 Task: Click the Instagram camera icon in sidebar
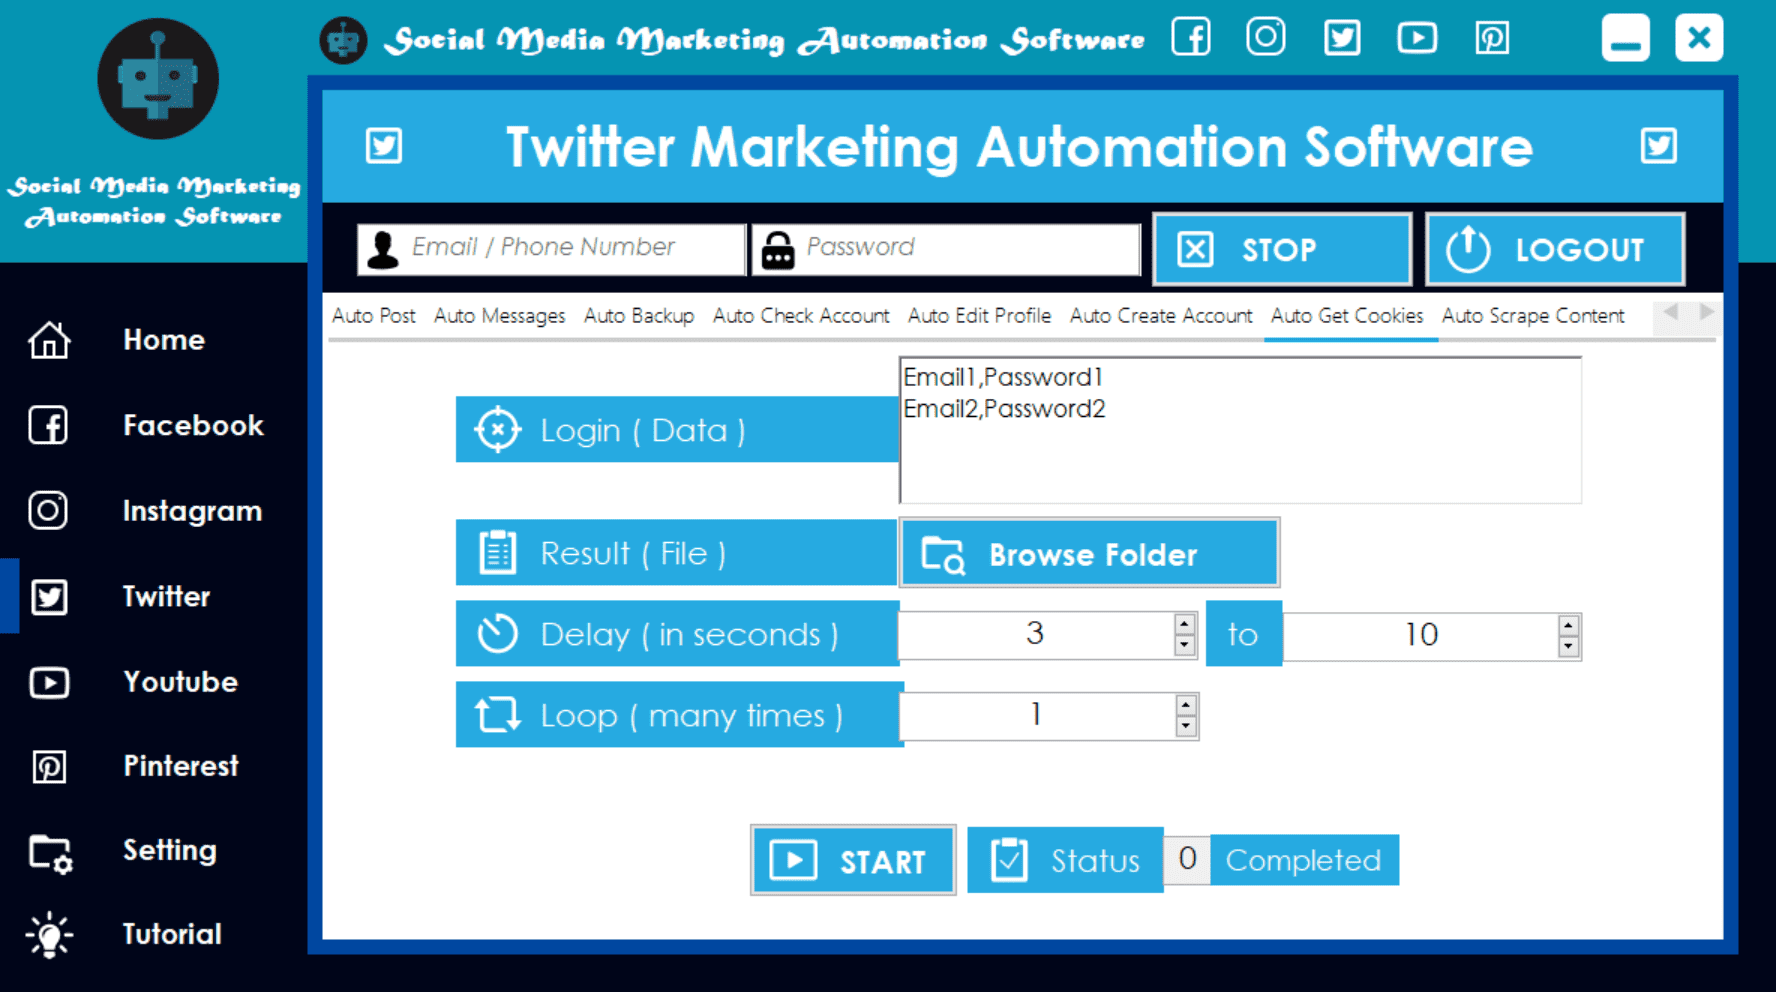(48, 511)
